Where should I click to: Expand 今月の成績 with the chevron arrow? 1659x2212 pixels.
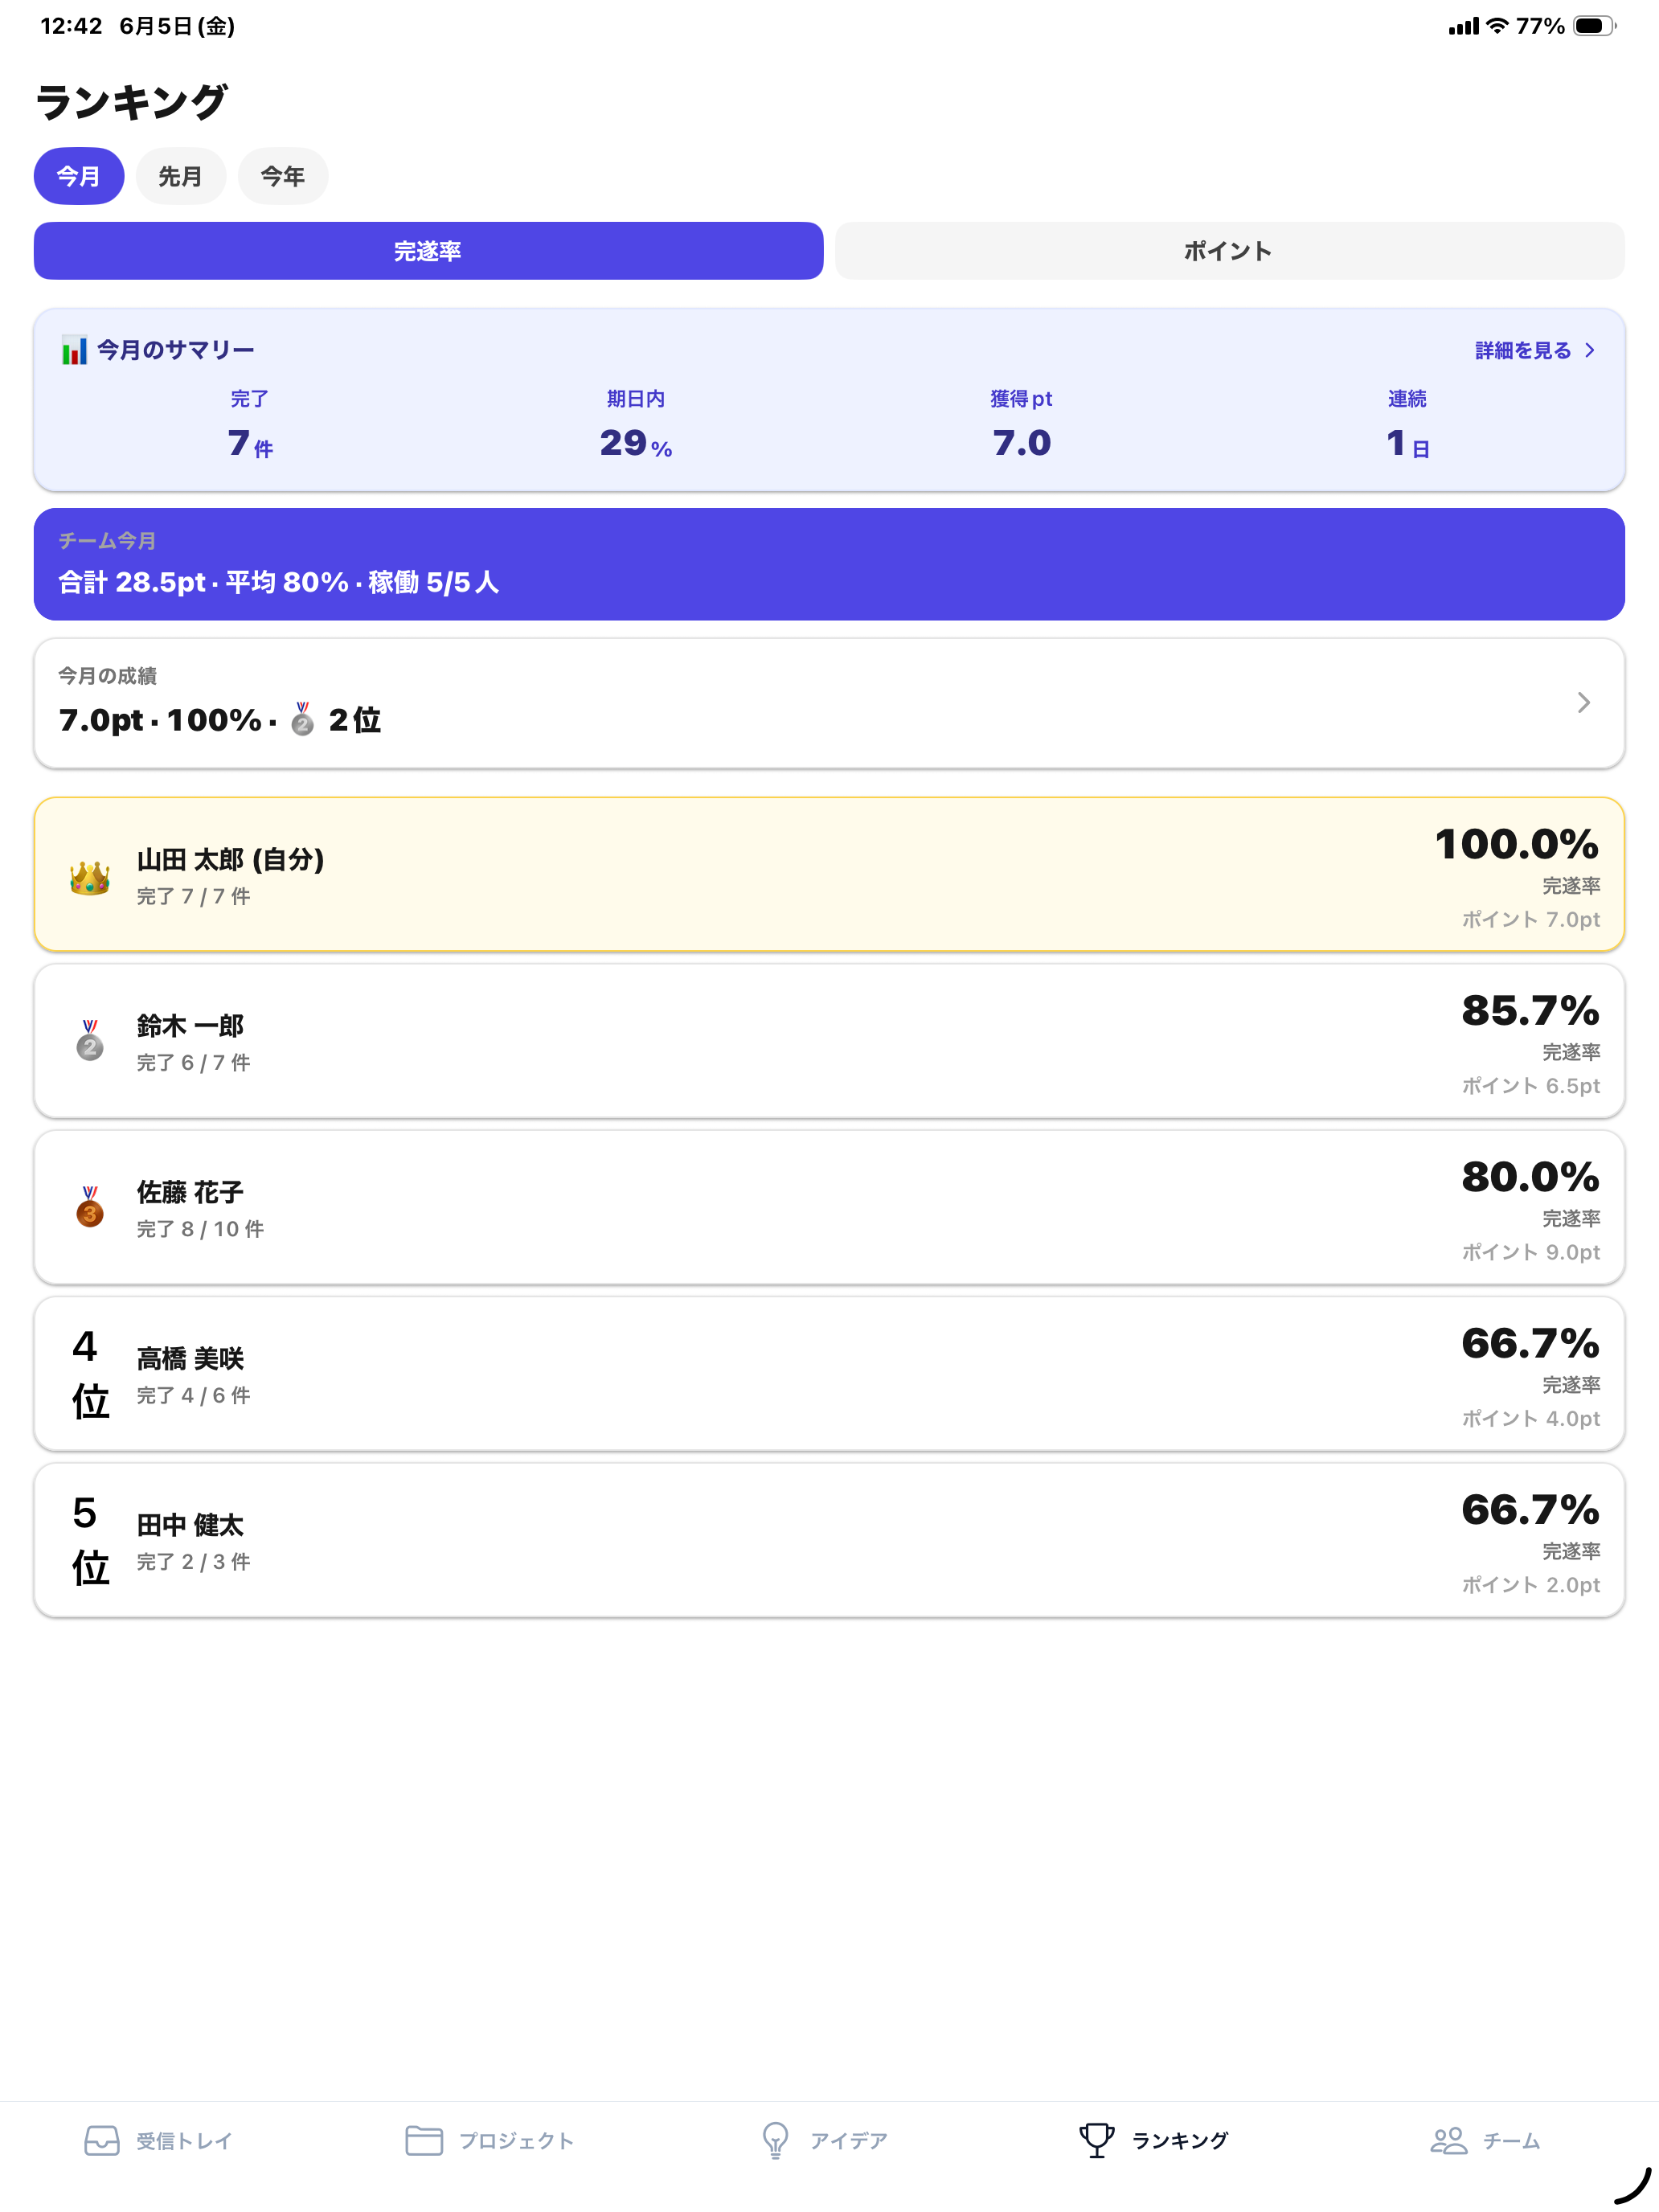click(1583, 703)
